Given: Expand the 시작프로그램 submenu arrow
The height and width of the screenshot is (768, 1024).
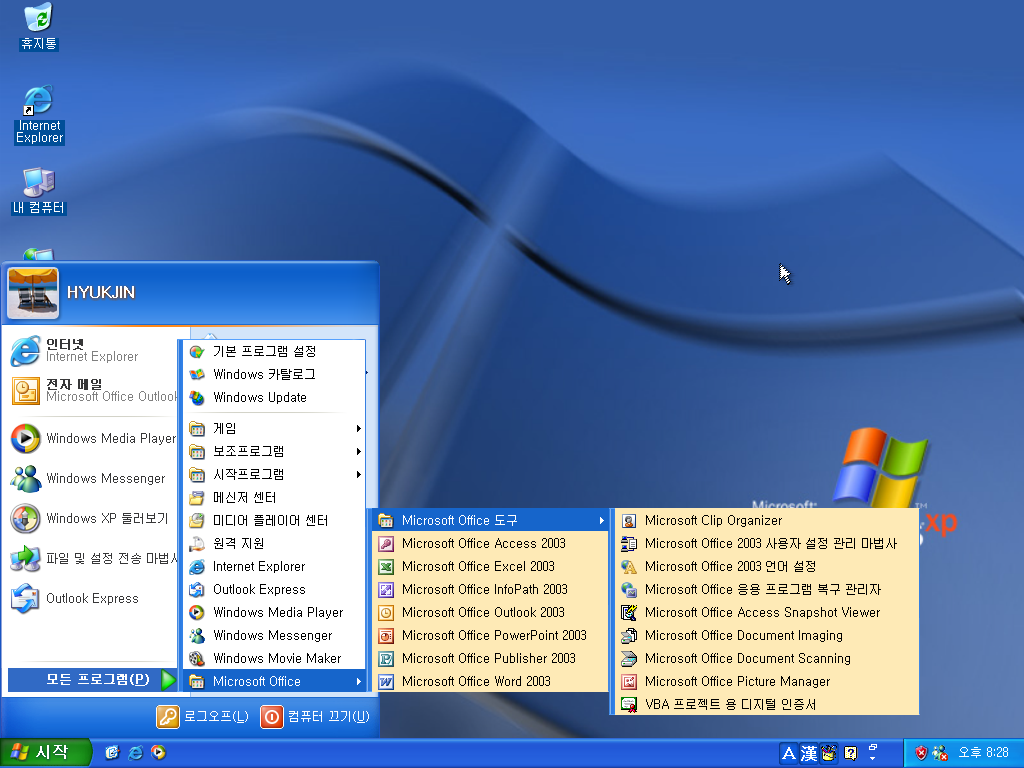Looking at the screenshot, I should tap(359, 474).
